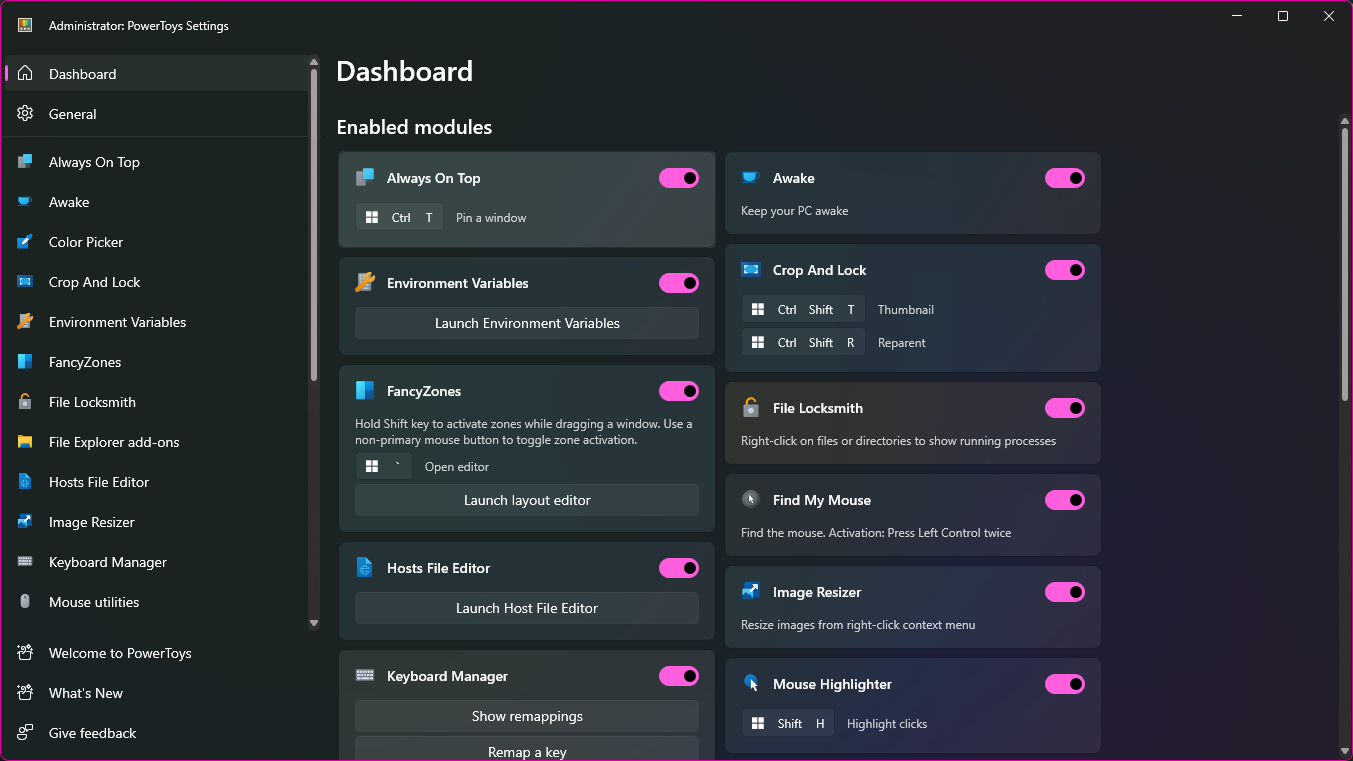Click the sidebar scrollbar down arrow
Image resolution: width=1353 pixels, height=761 pixels.
[x=314, y=623]
